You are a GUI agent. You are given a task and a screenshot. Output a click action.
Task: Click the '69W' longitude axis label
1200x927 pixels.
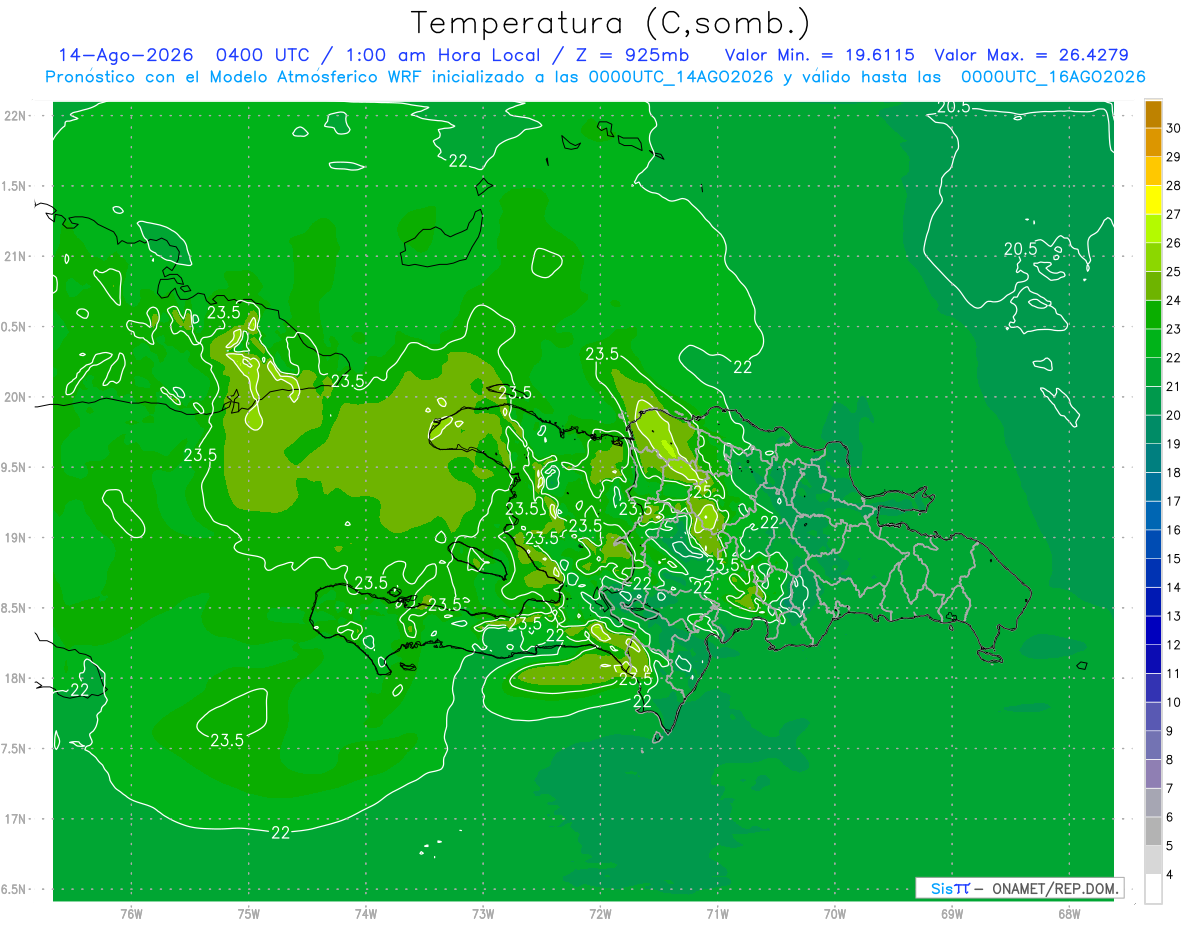[951, 914]
